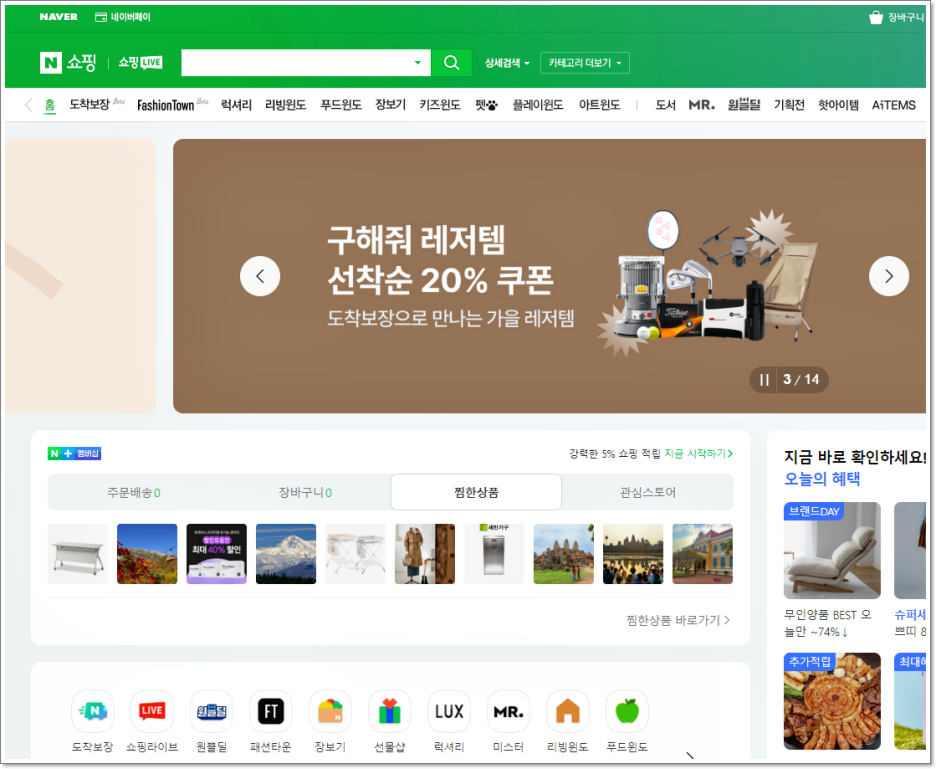Click the 패션타운 FT shortcut icon
The image size is (936, 769).
tap(270, 711)
